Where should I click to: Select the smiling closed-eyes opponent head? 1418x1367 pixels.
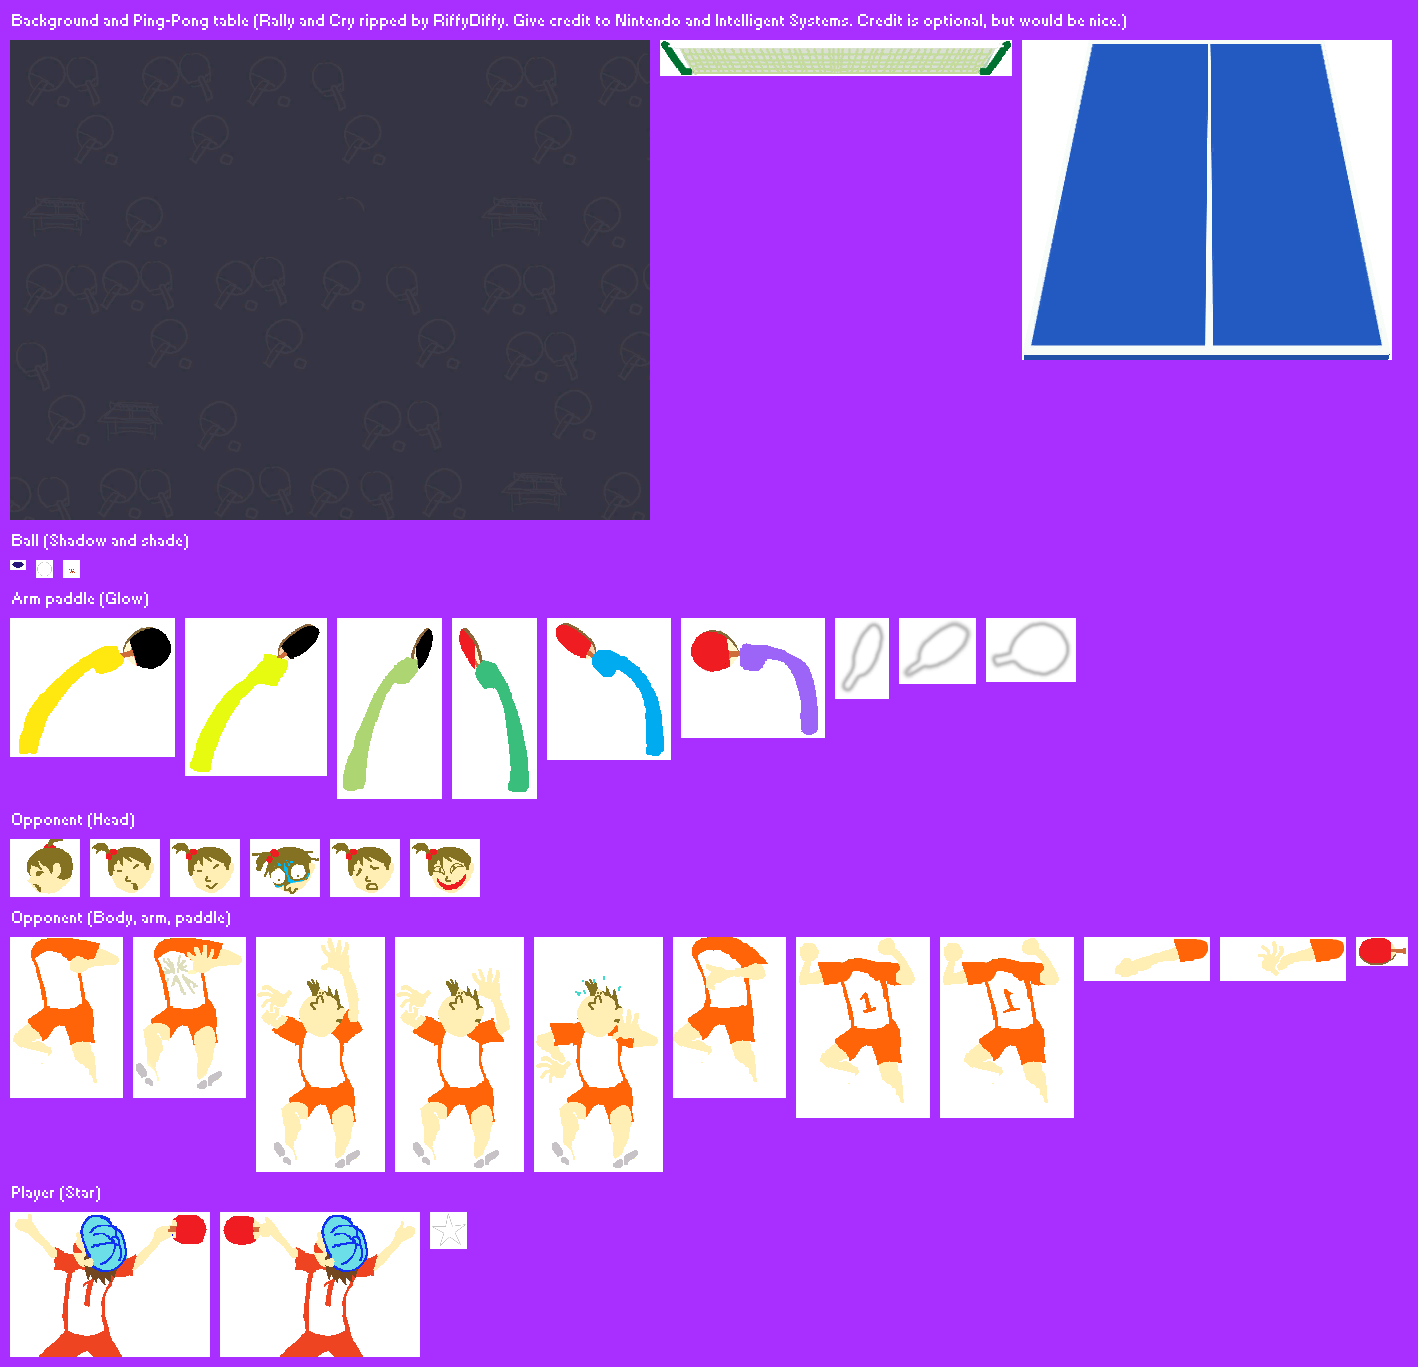click(205, 868)
